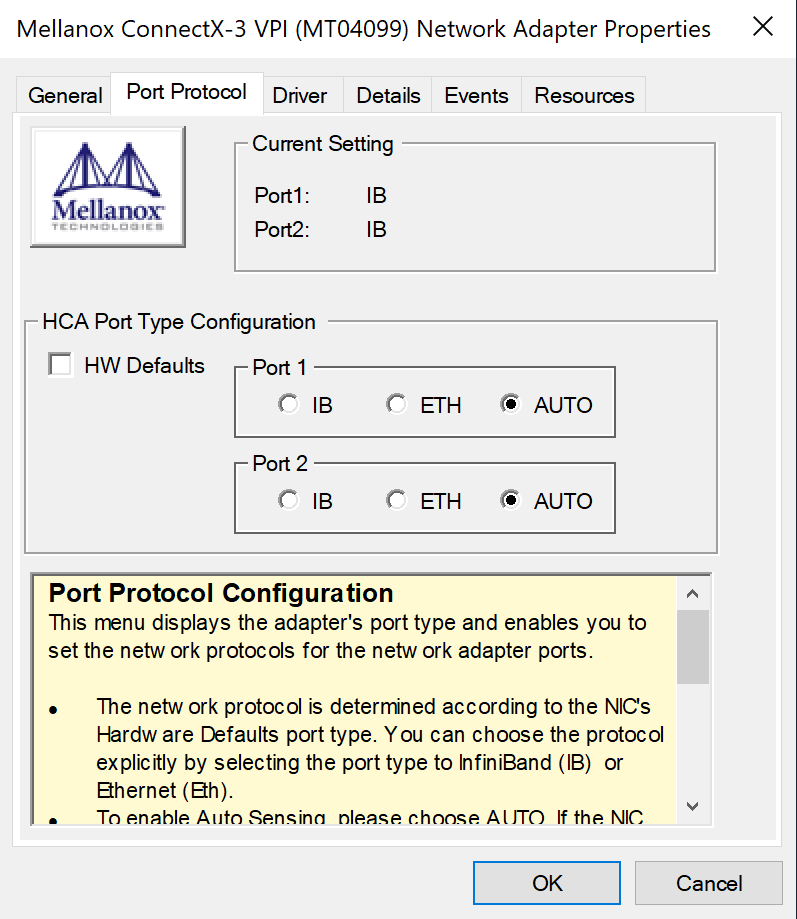Open the Details tab

(x=388, y=96)
